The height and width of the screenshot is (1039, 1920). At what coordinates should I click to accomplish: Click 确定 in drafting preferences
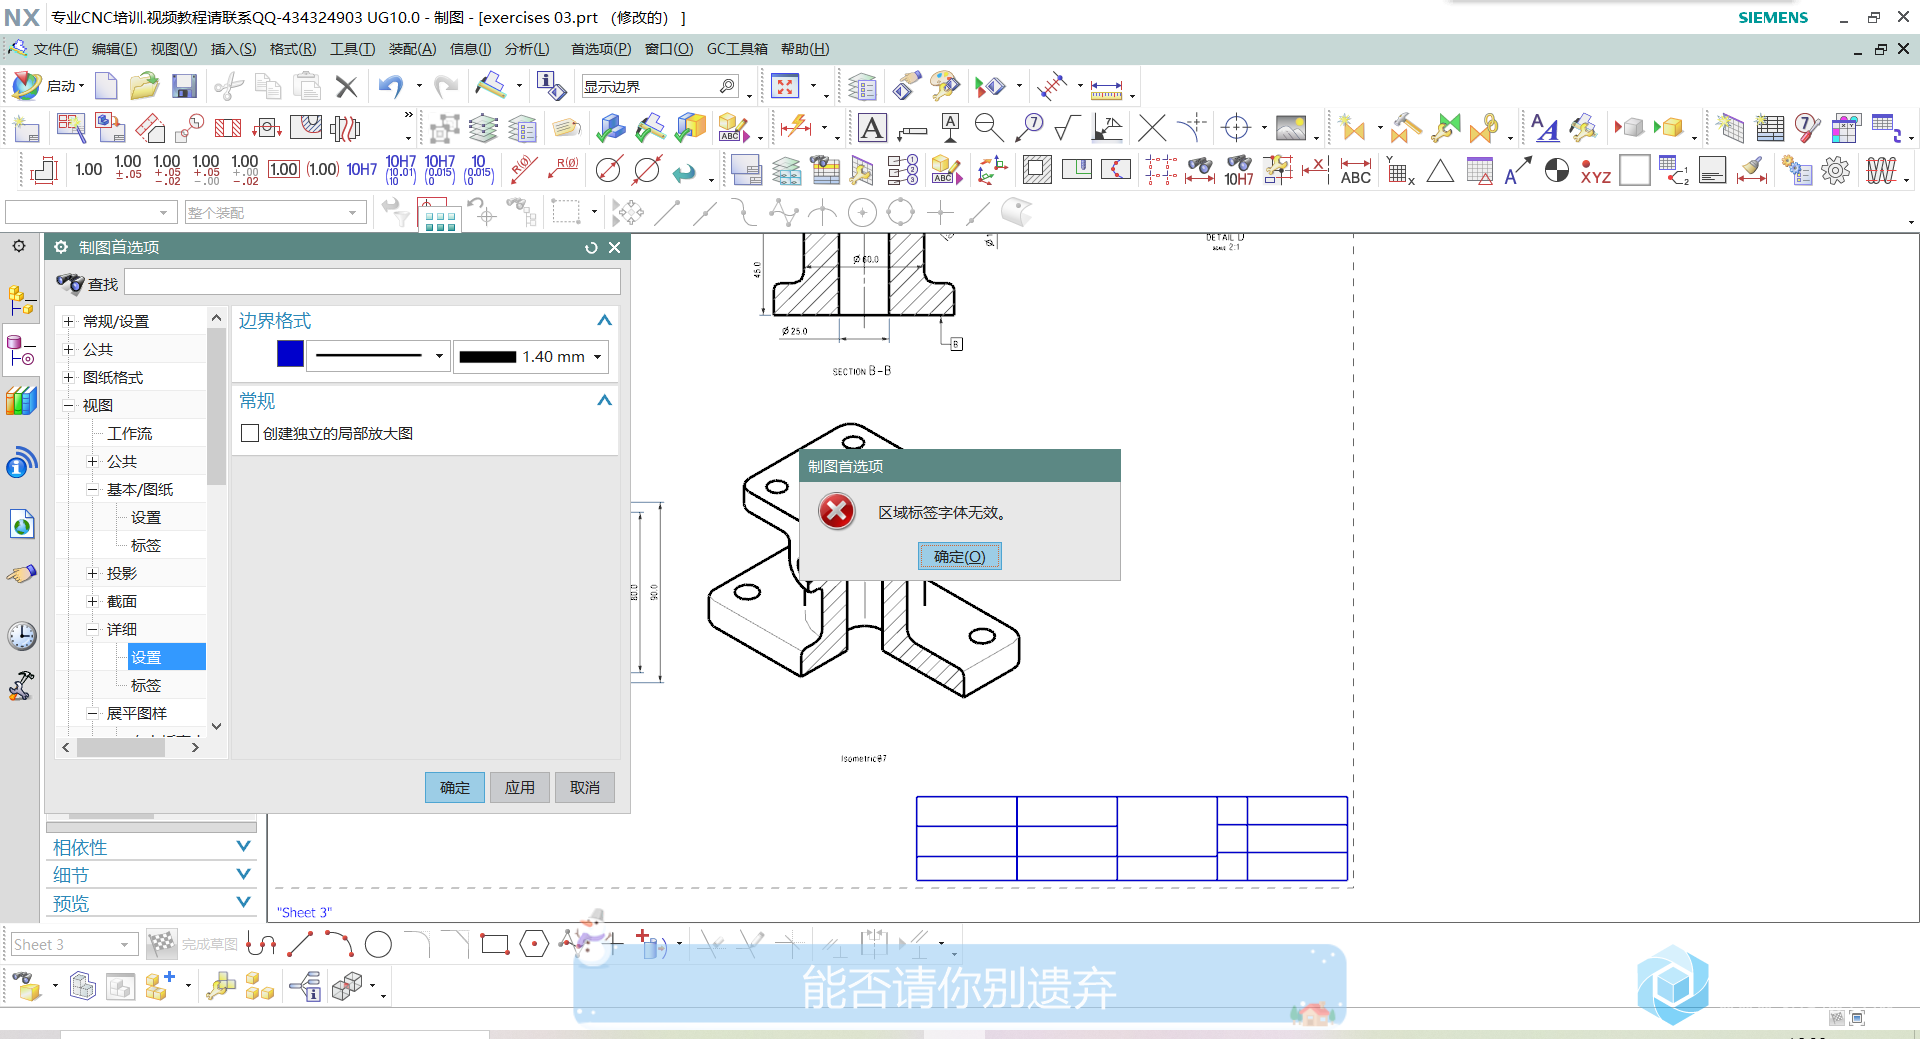pyautogui.click(x=455, y=787)
